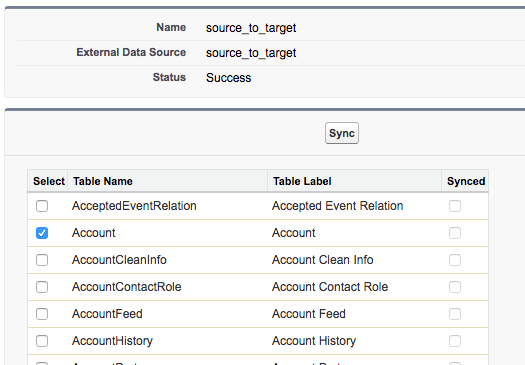Toggle Synced checkbox for Account Contact Role
Viewport: 525px width, 365px height.
(455, 287)
